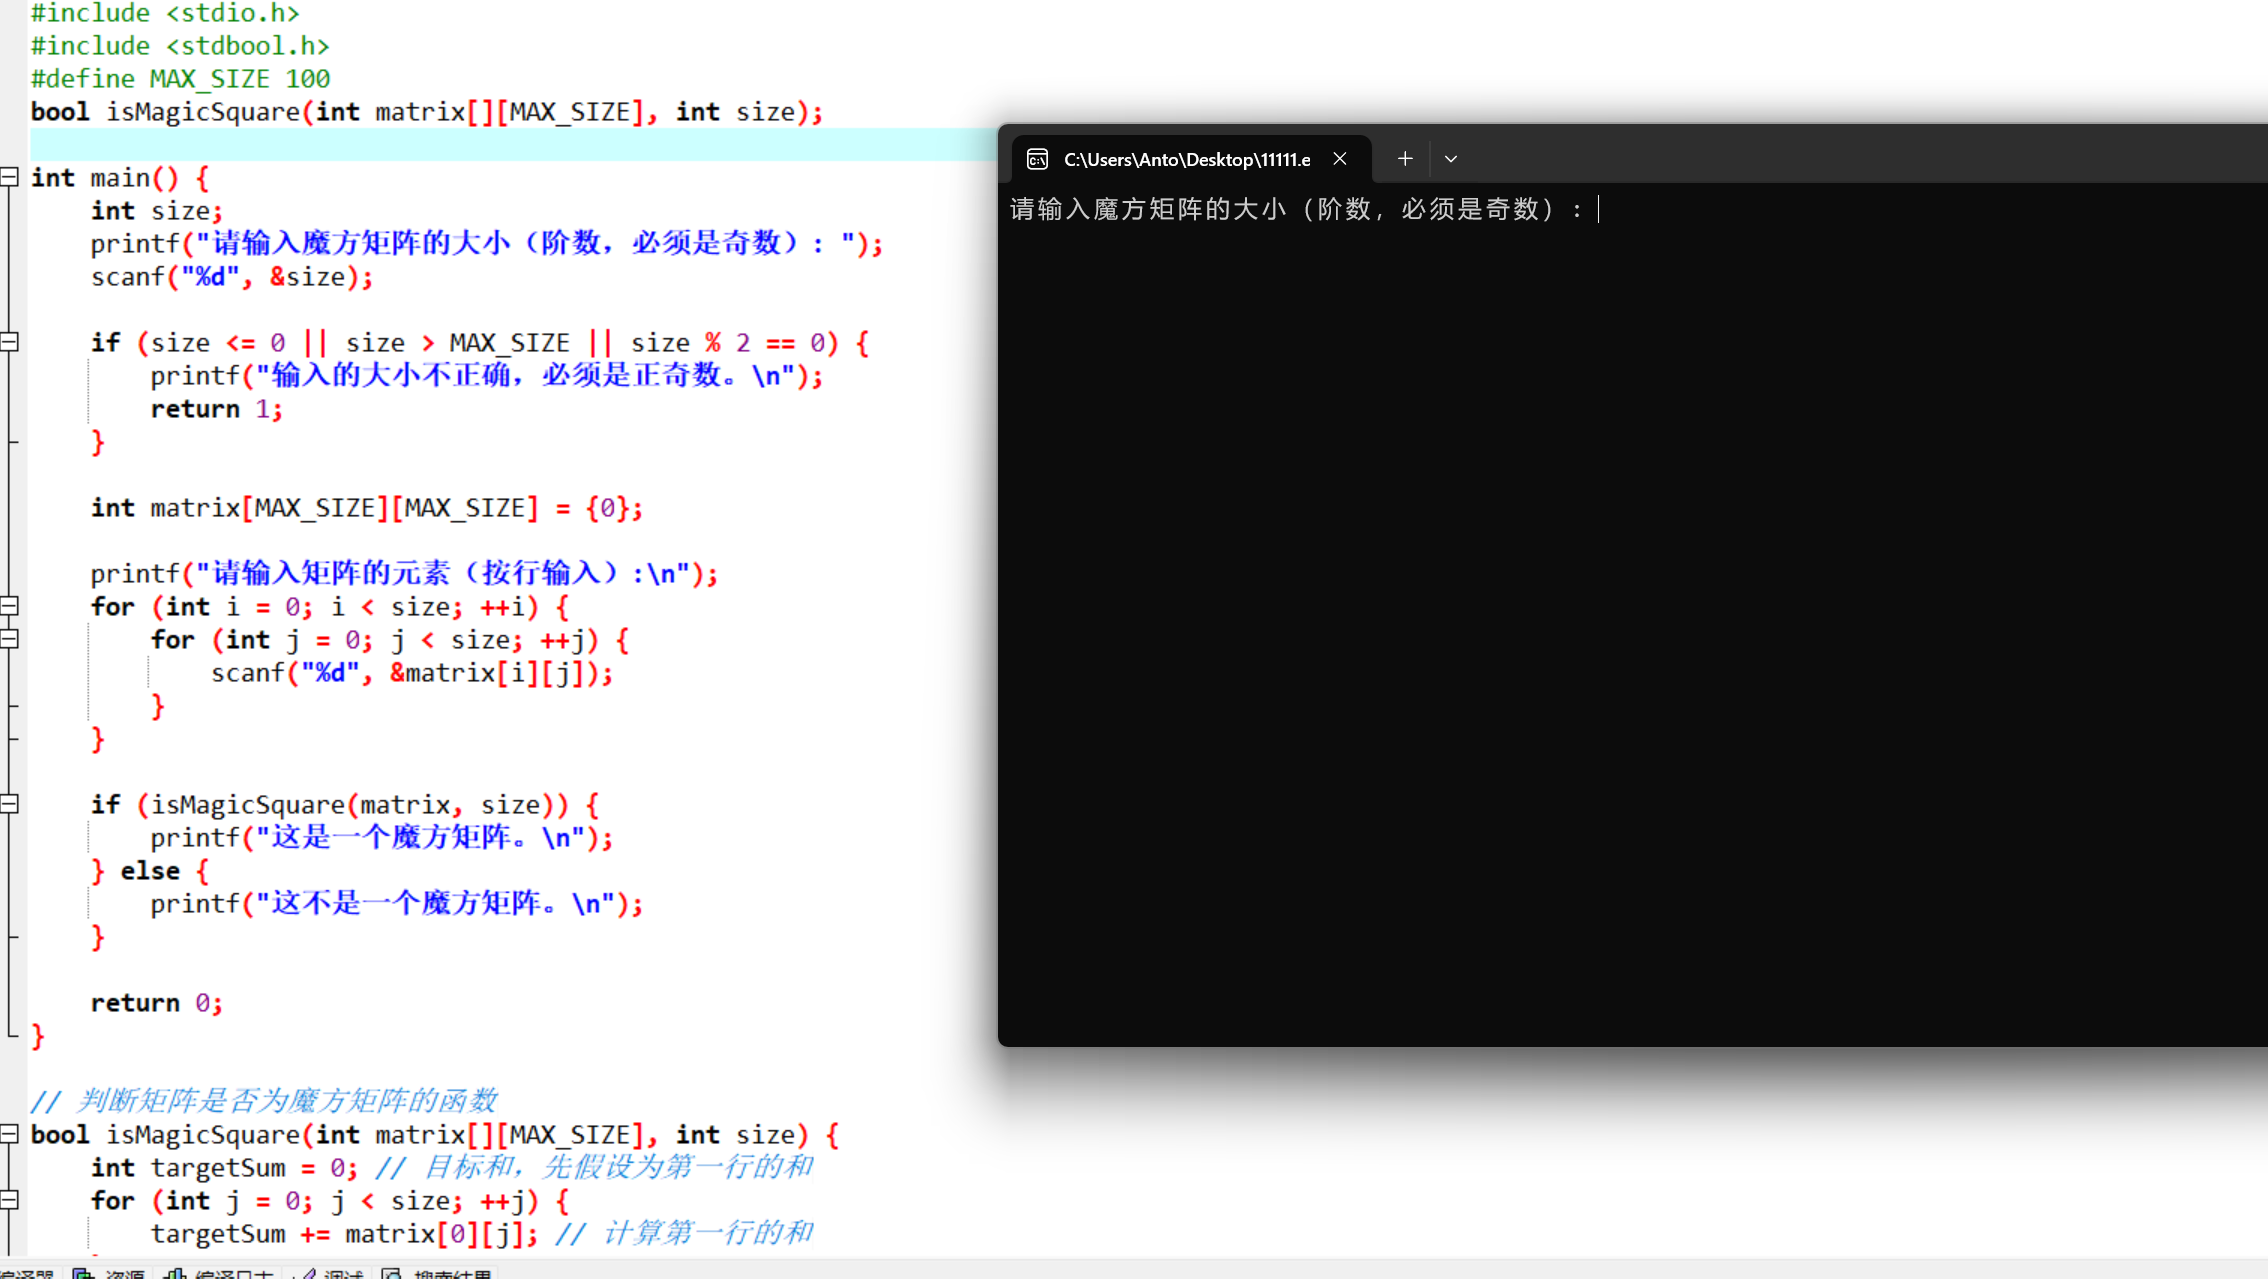This screenshot has height=1279, width=2268.
Task: Collapse the size validation if-block fold
Action: 10,342
